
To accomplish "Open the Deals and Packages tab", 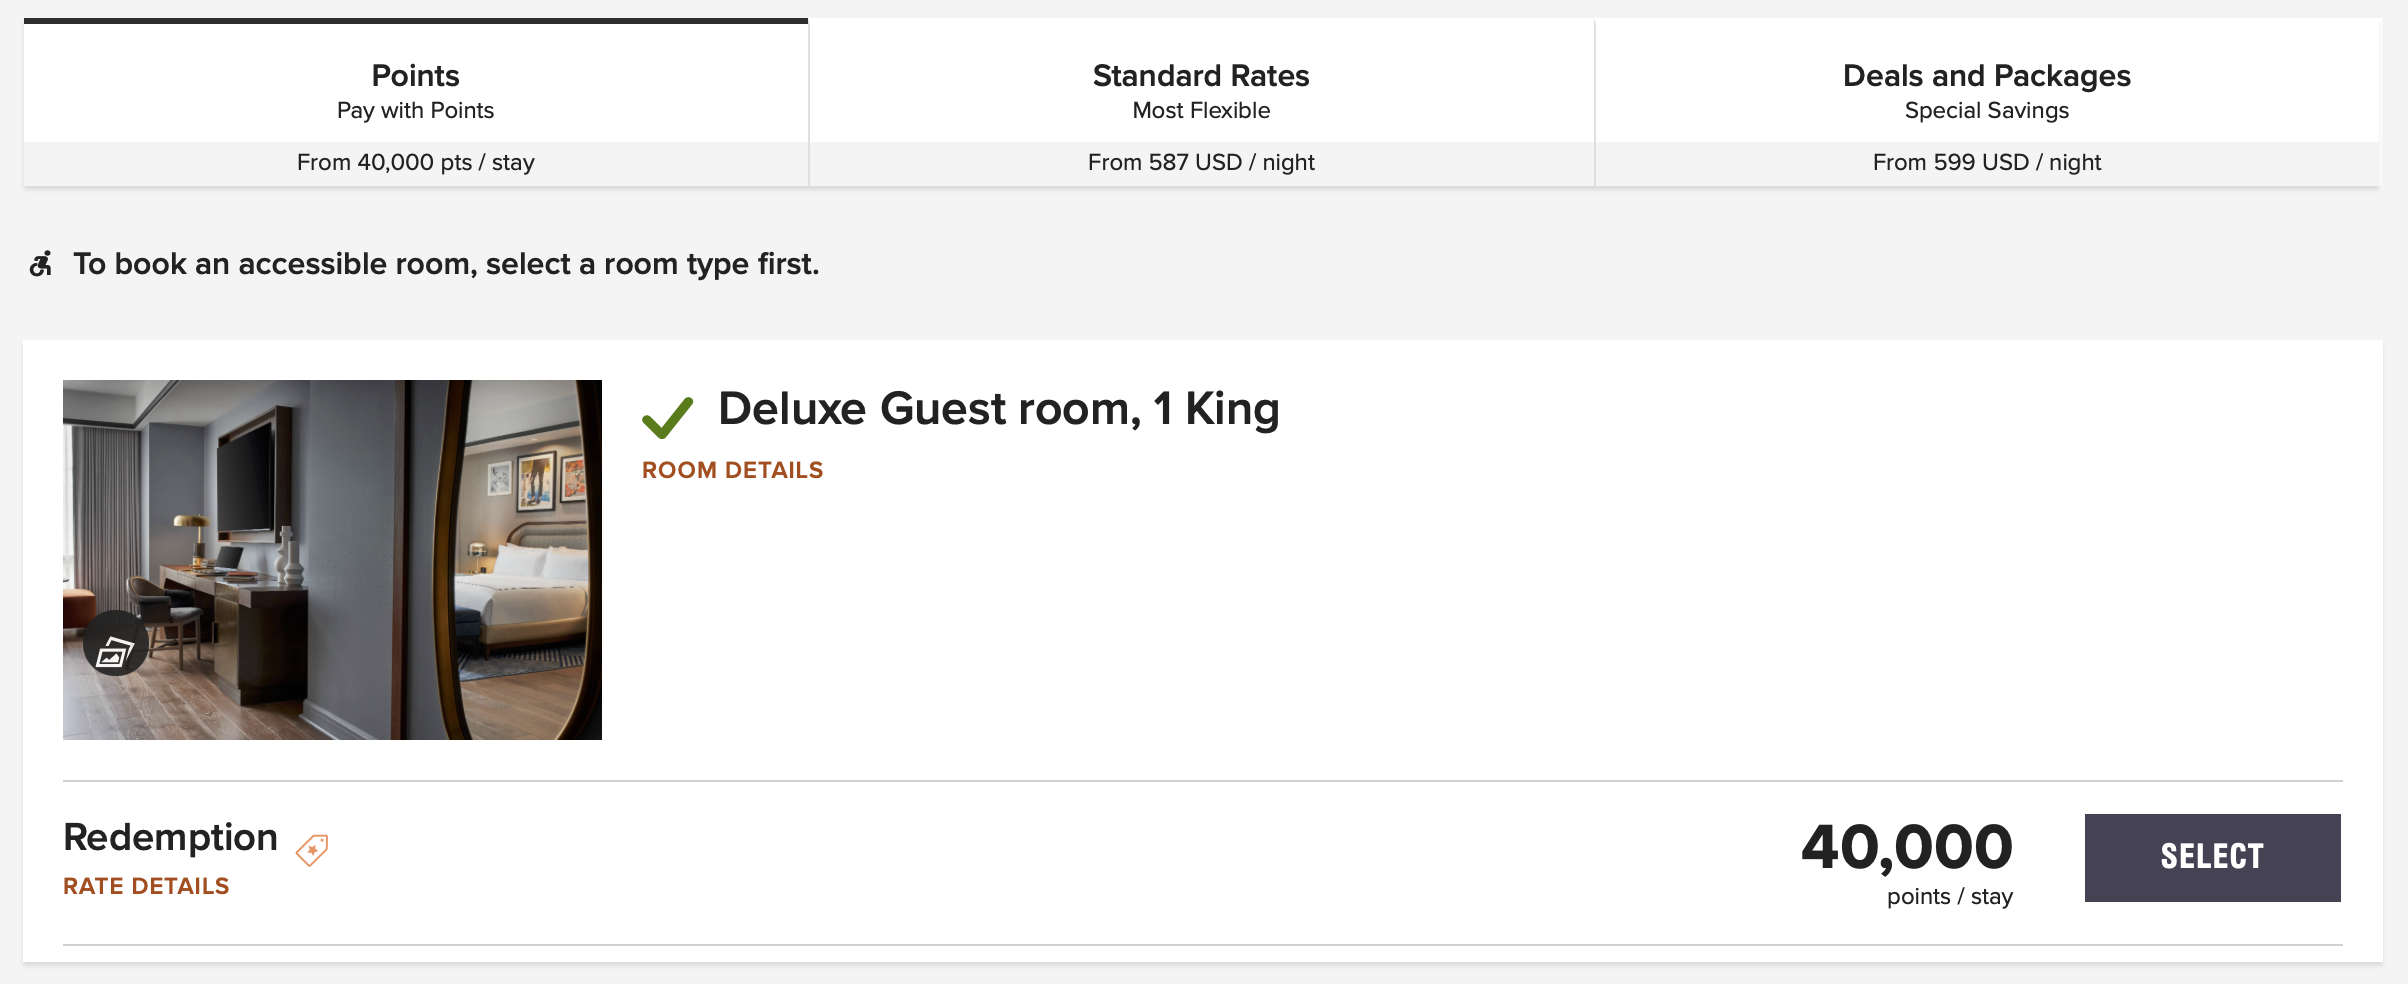I will [1987, 102].
